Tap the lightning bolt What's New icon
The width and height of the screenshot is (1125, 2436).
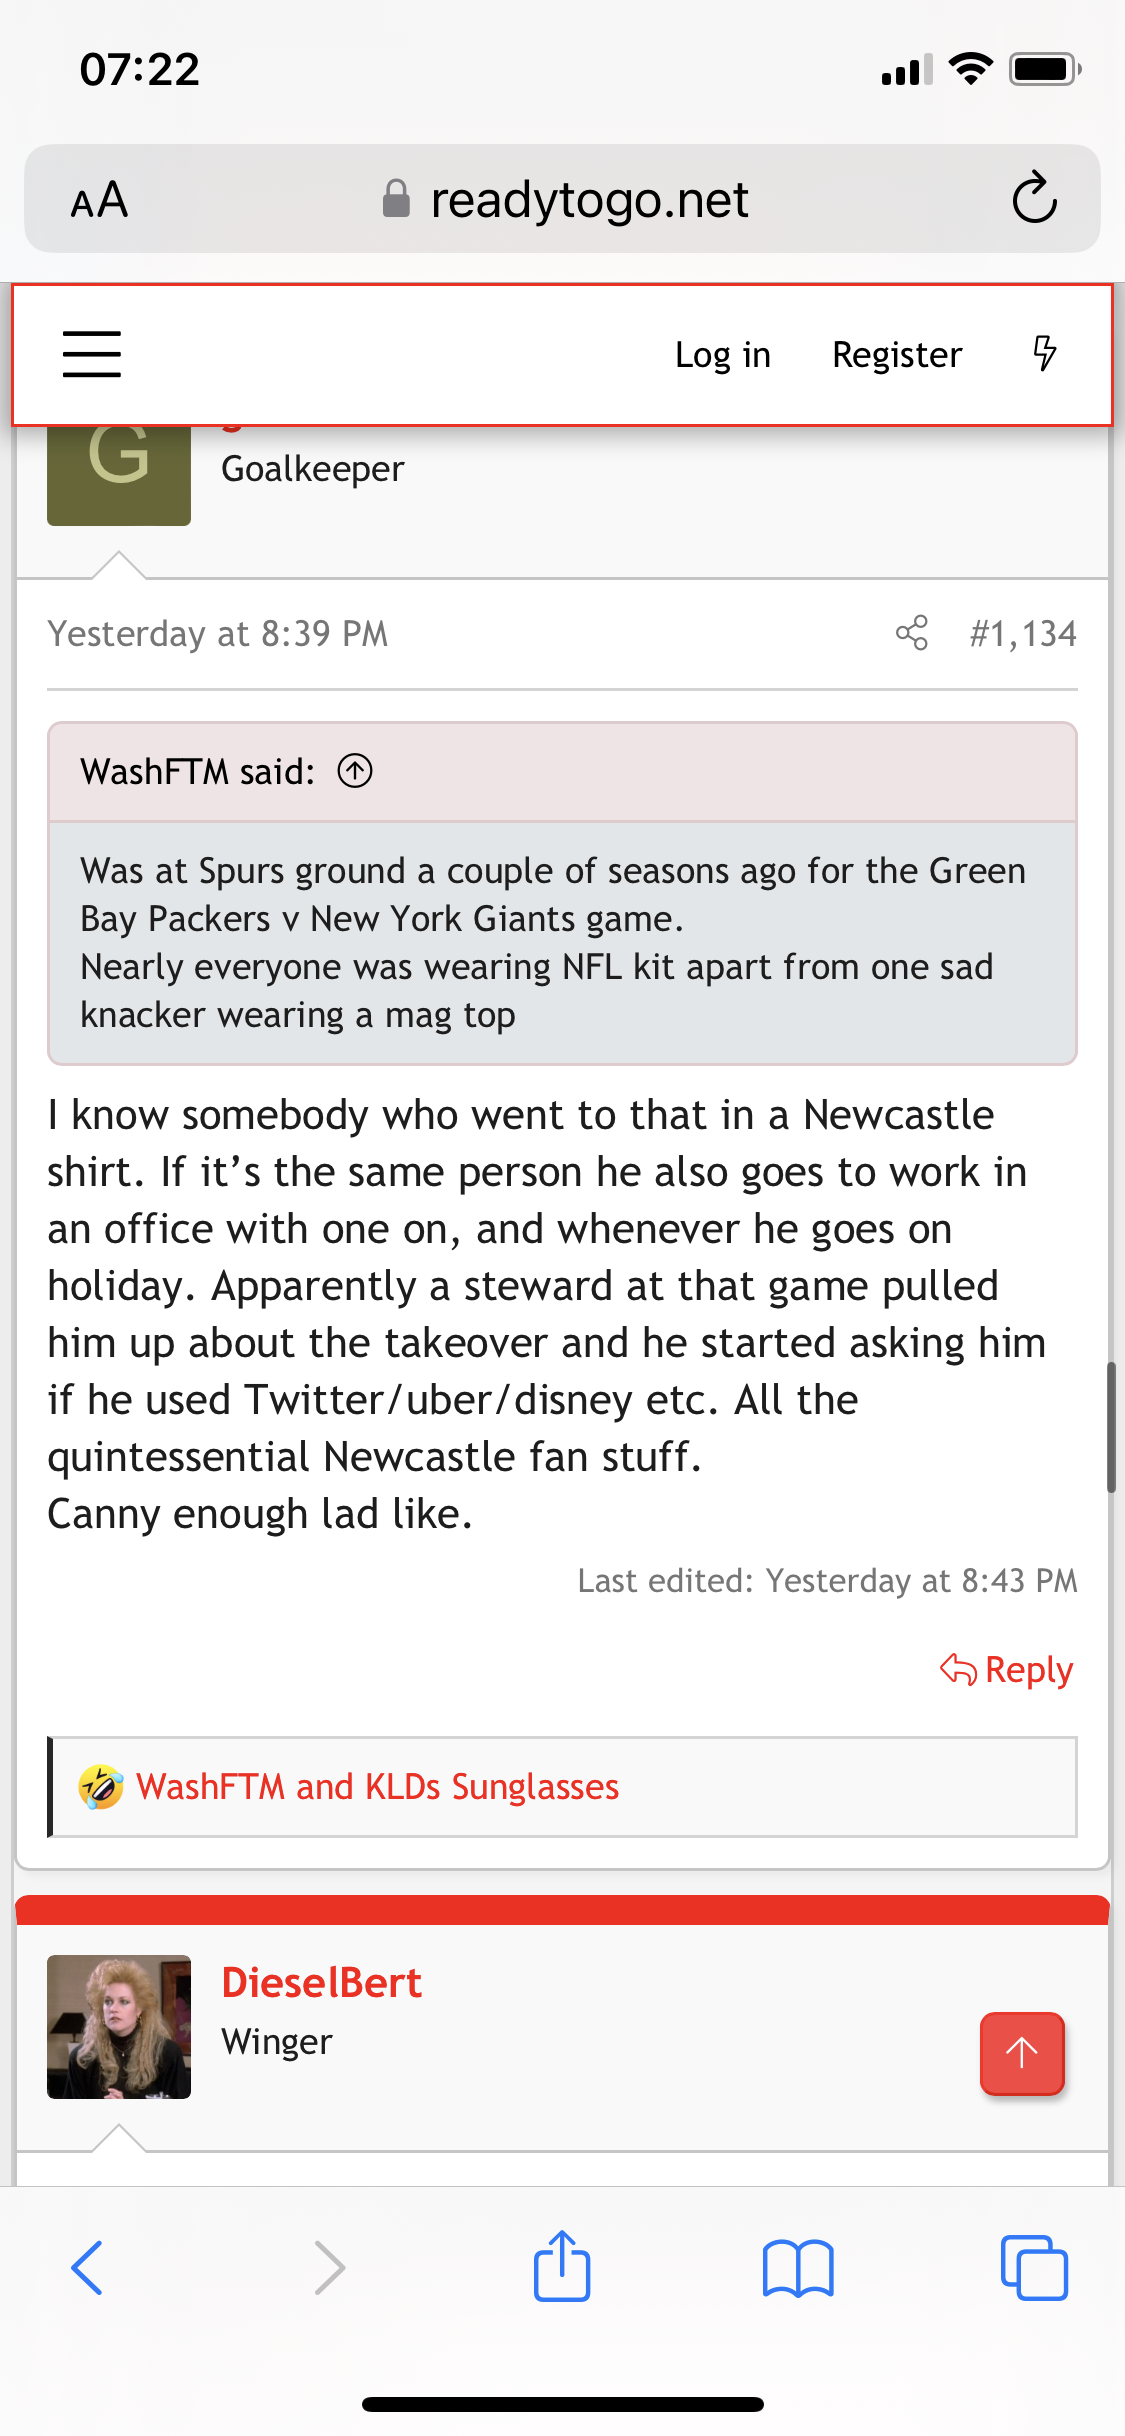pos(1044,354)
